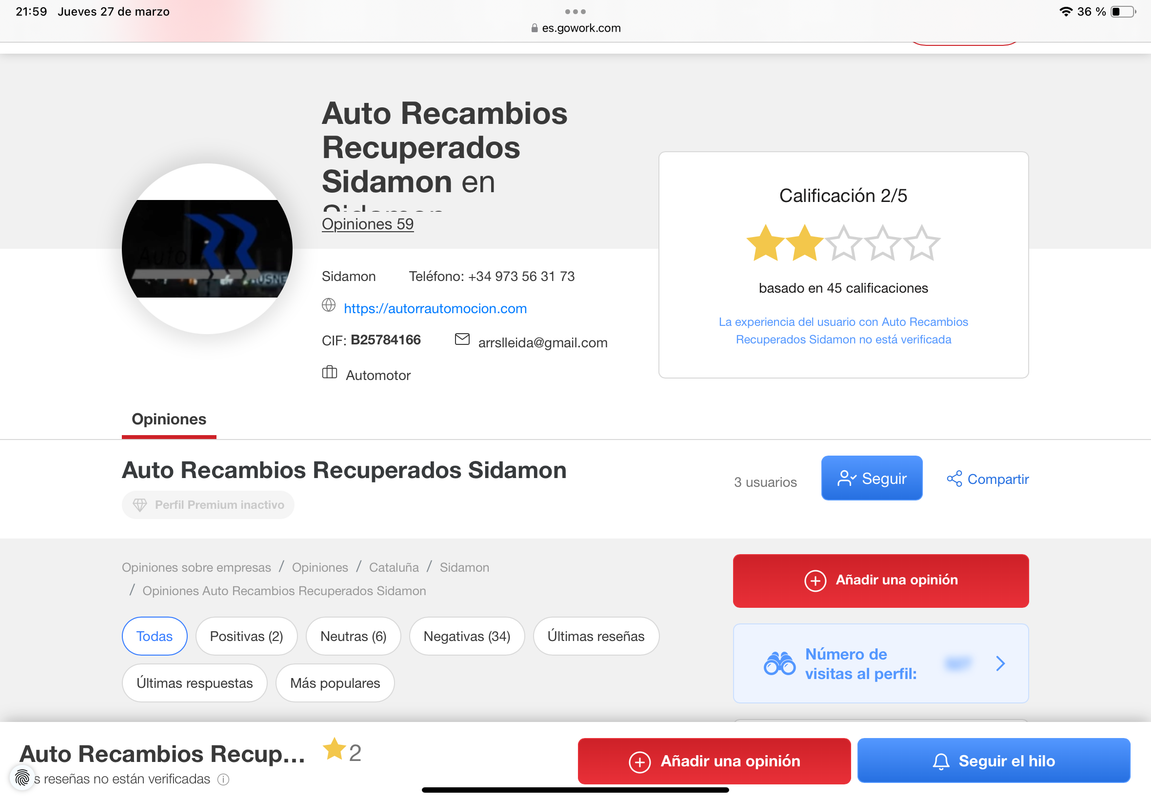This screenshot has height=800, width=1151.
Task: Filter by Positivas (2)
Action: pyautogui.click(x=246, y=636)
